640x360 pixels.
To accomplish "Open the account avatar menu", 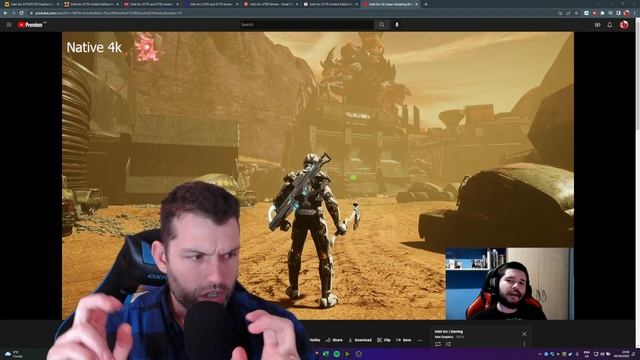I will [x=624, y=25].
